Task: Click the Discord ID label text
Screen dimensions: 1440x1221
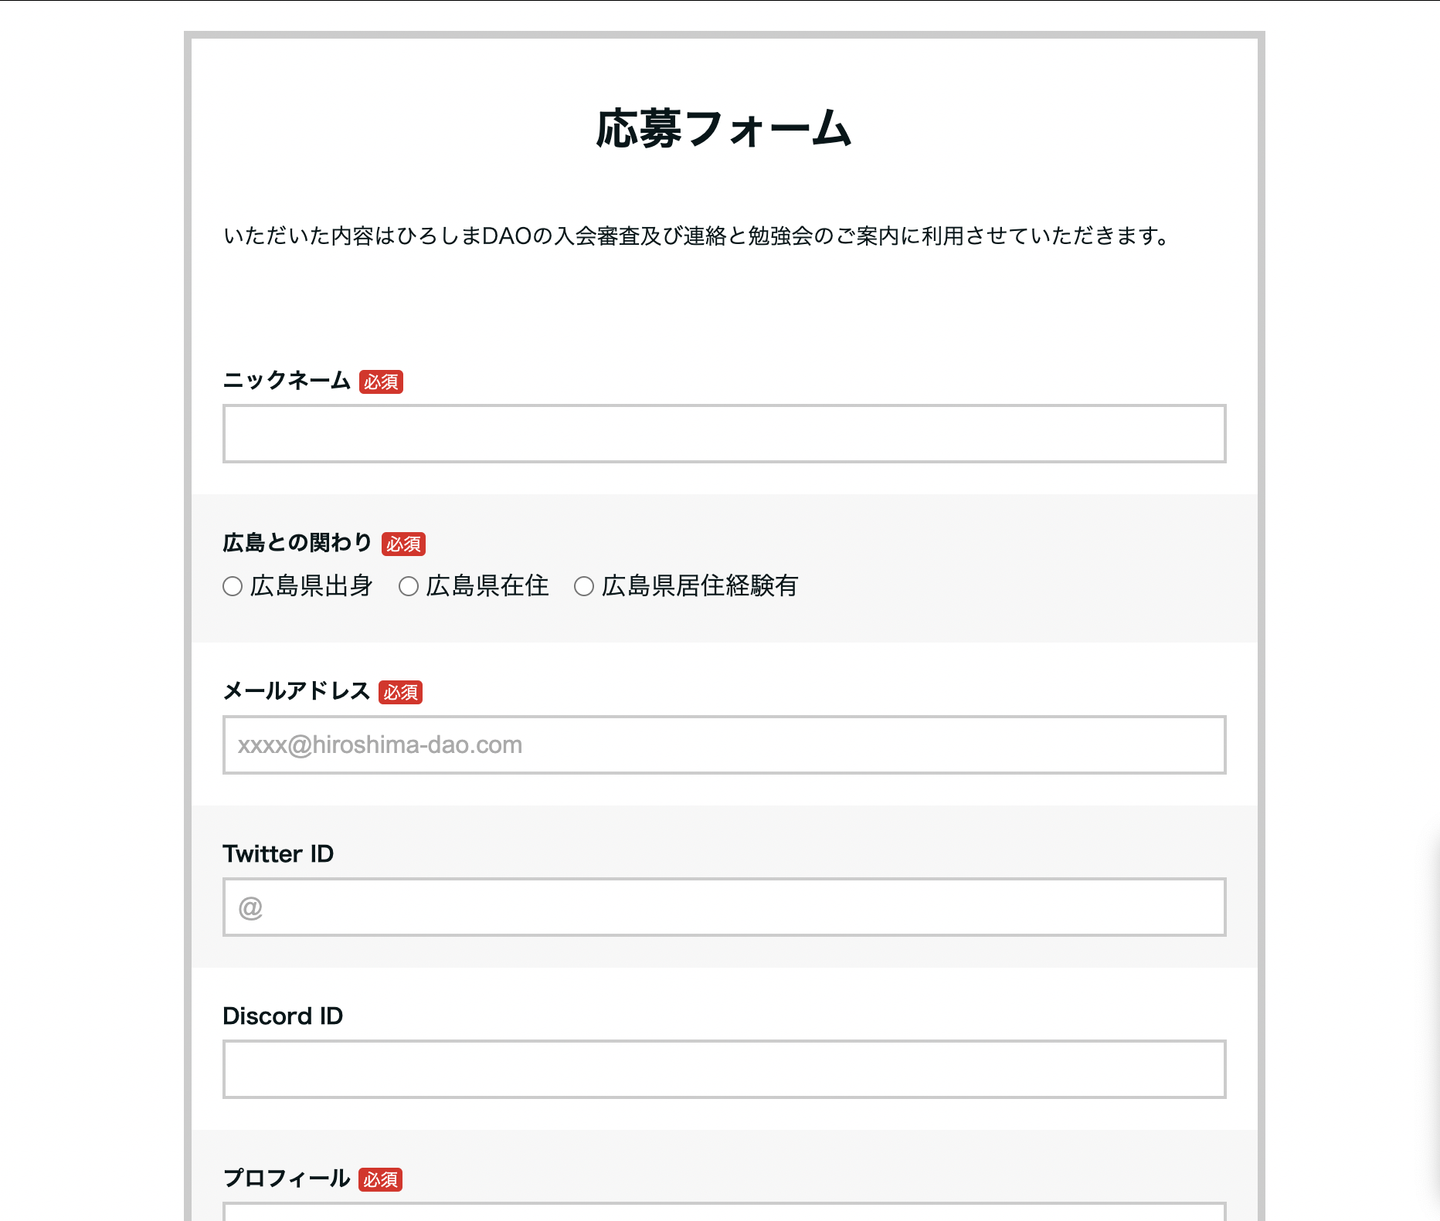Action: [x=283, y=1016]
